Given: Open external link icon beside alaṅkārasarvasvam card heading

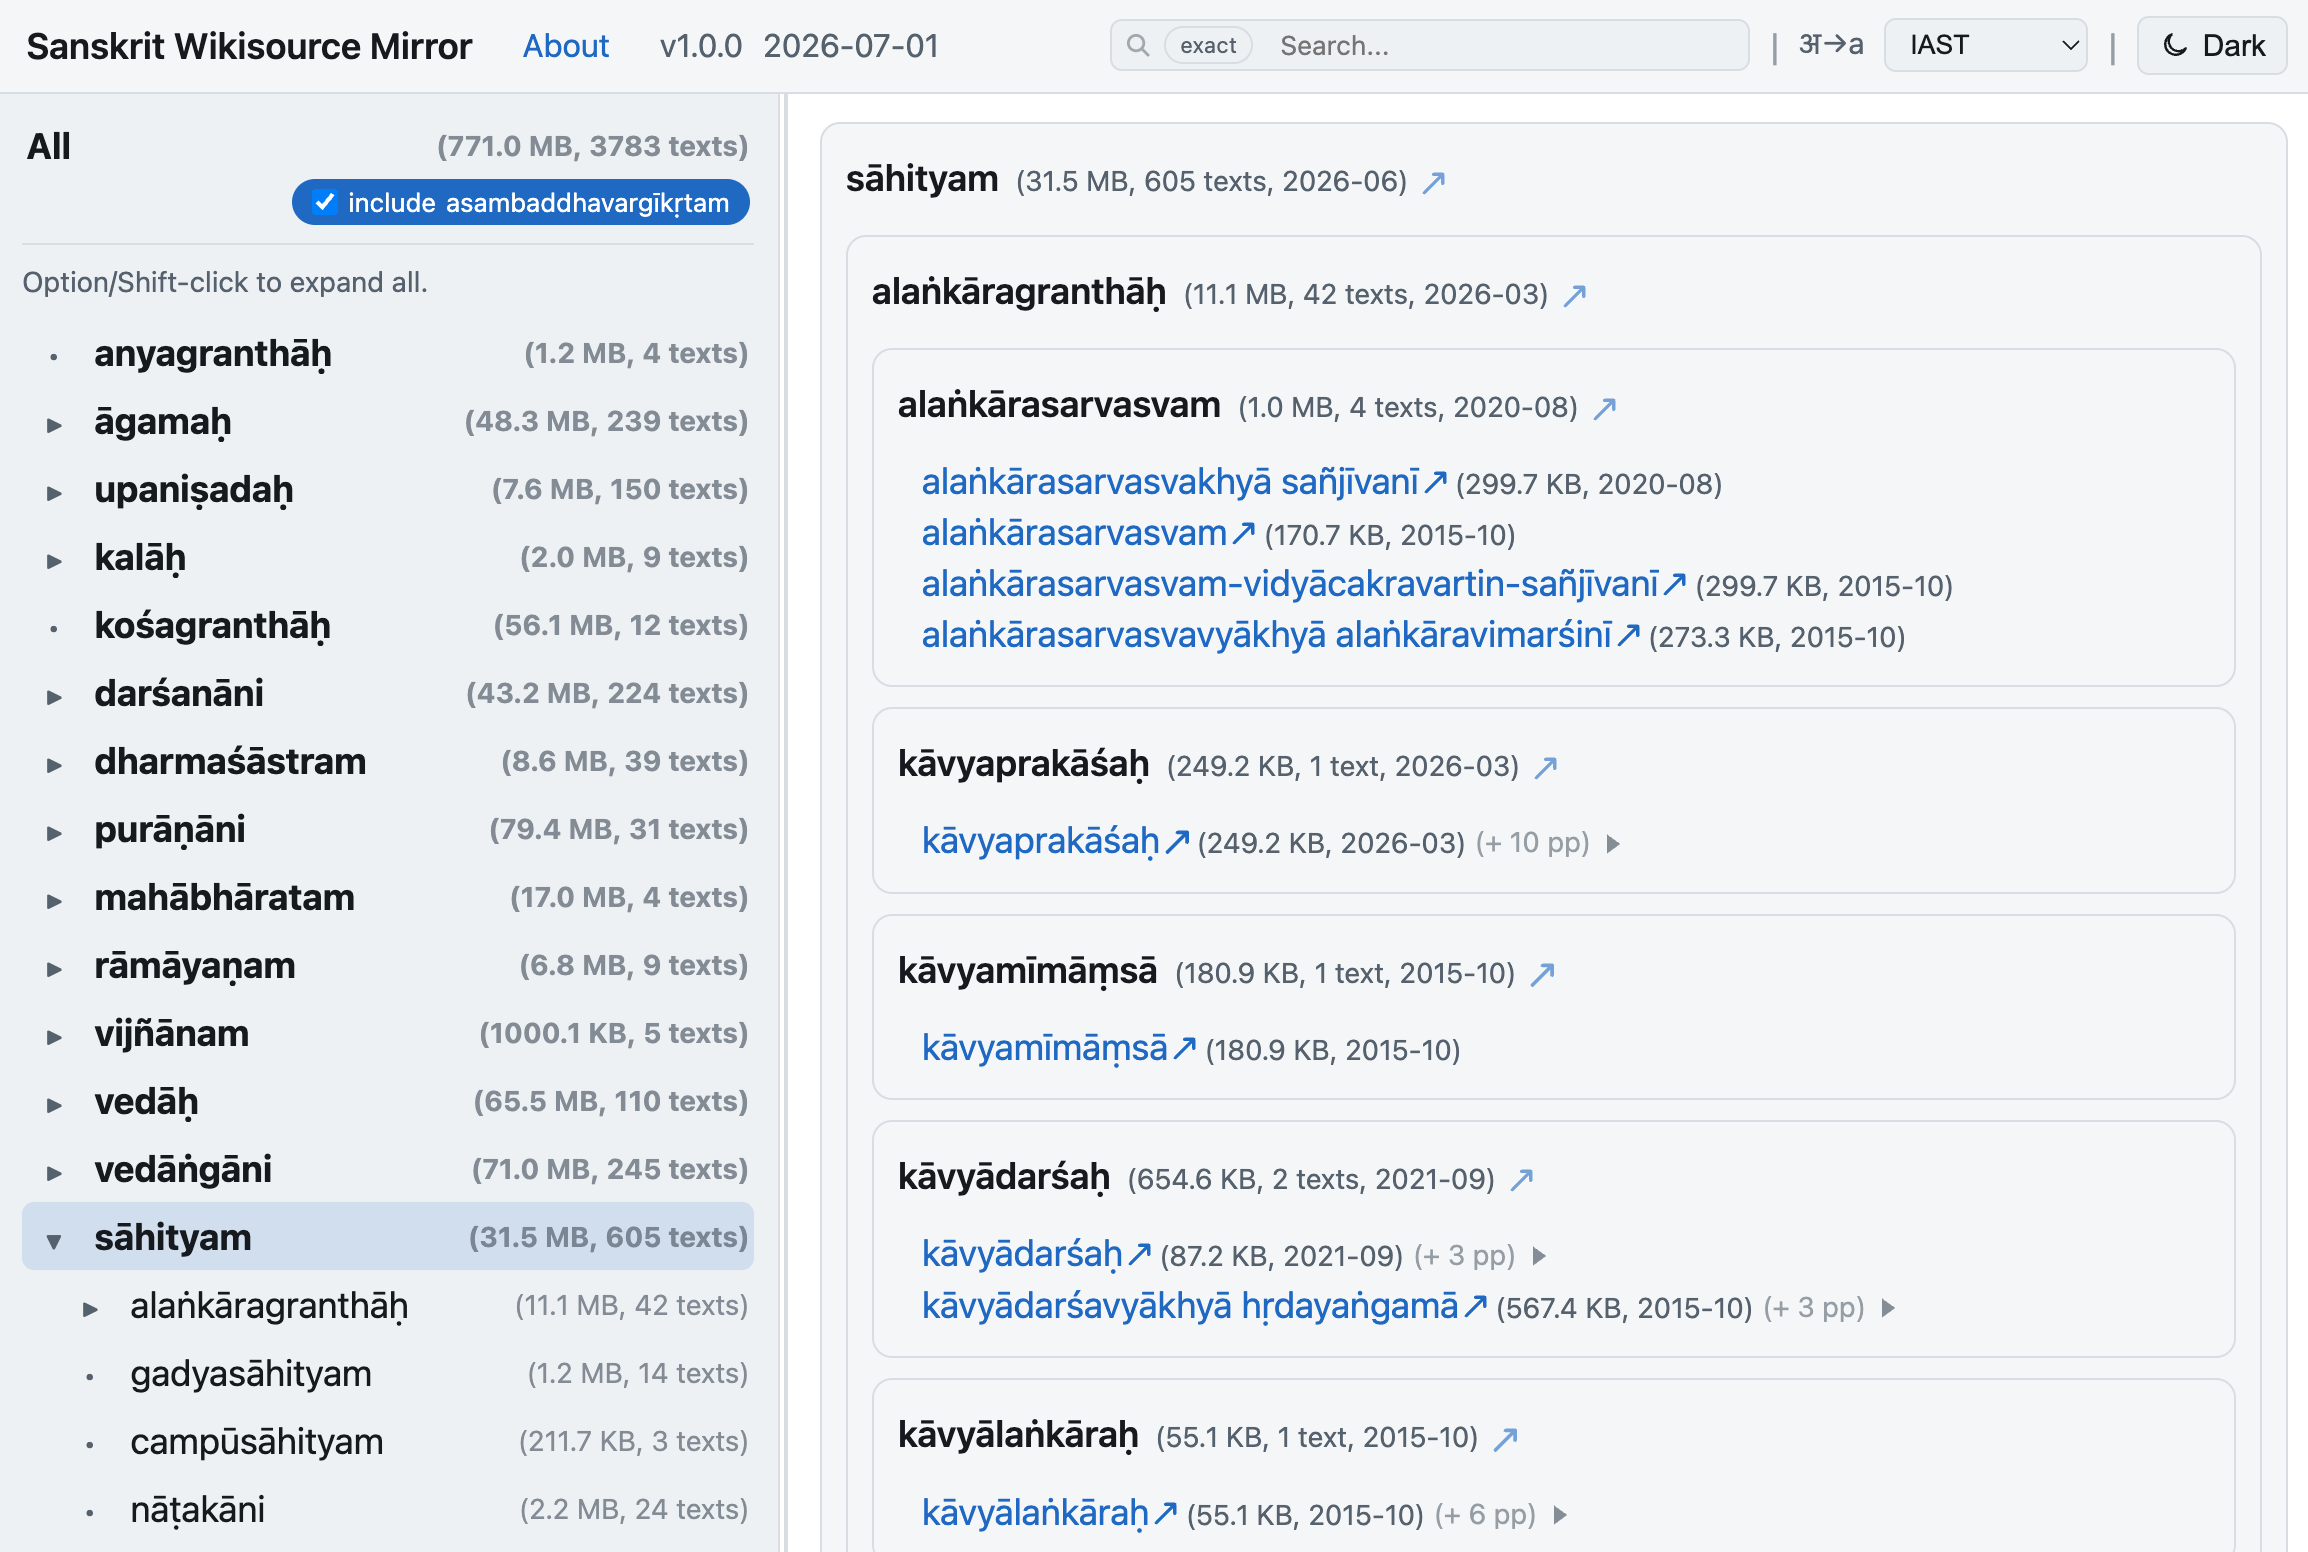Looking at the screenshot, I should click(1605, 408).
